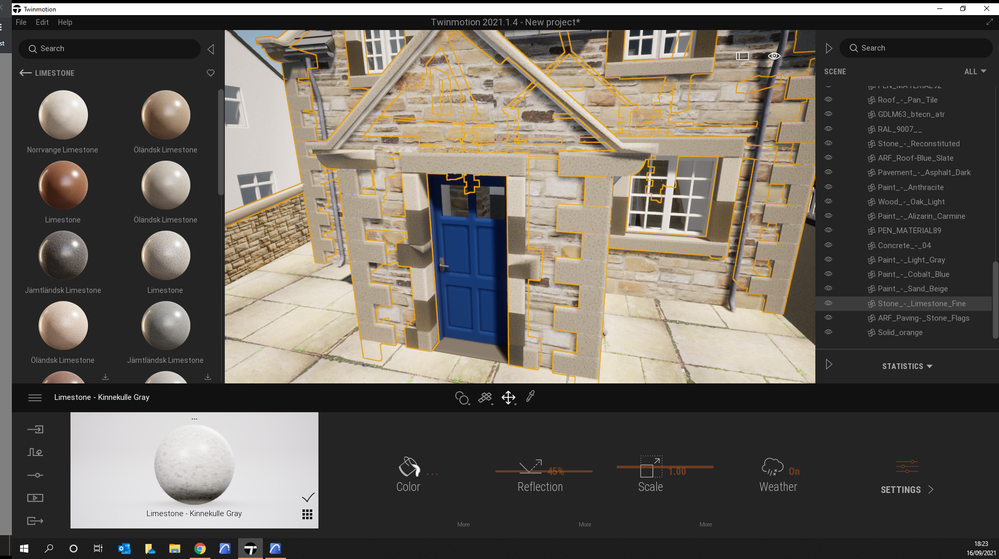Click the Reflection setting icon
The image size is (999, 559).
(x=530, y=466)
